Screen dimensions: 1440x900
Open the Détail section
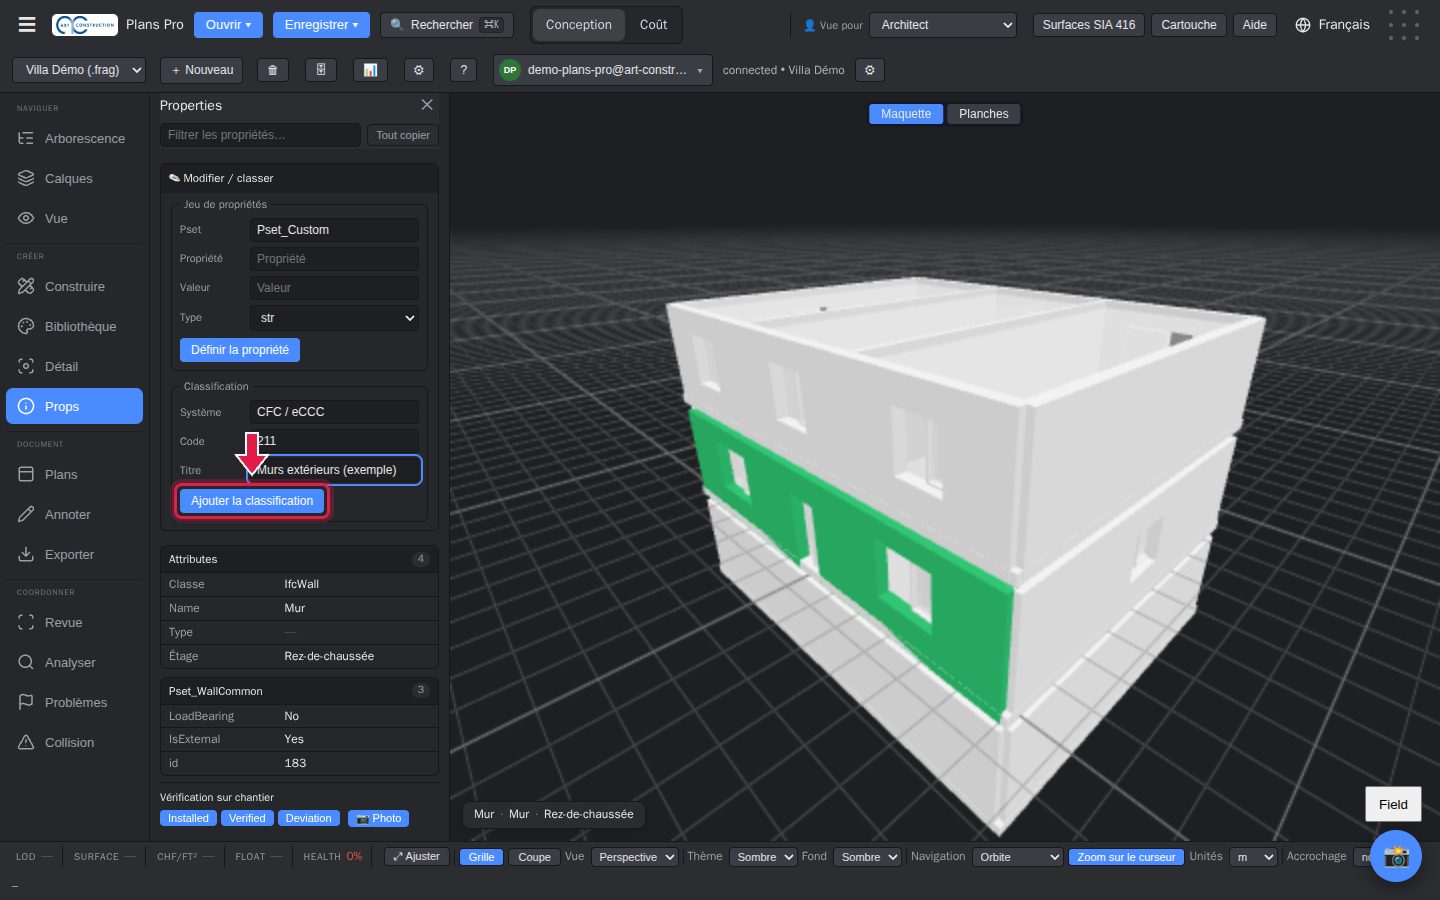click(74, 366)
